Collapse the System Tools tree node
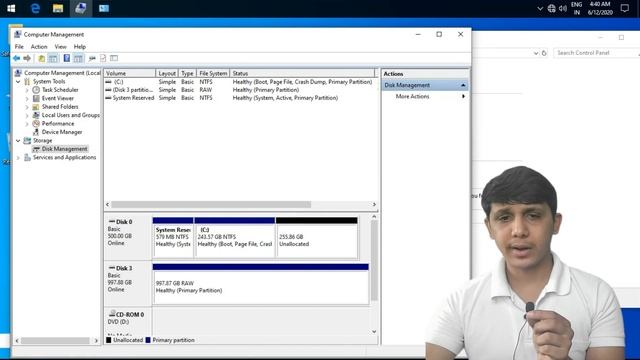The width and height of the screenshot is (640, 360). tap(18, 82)
